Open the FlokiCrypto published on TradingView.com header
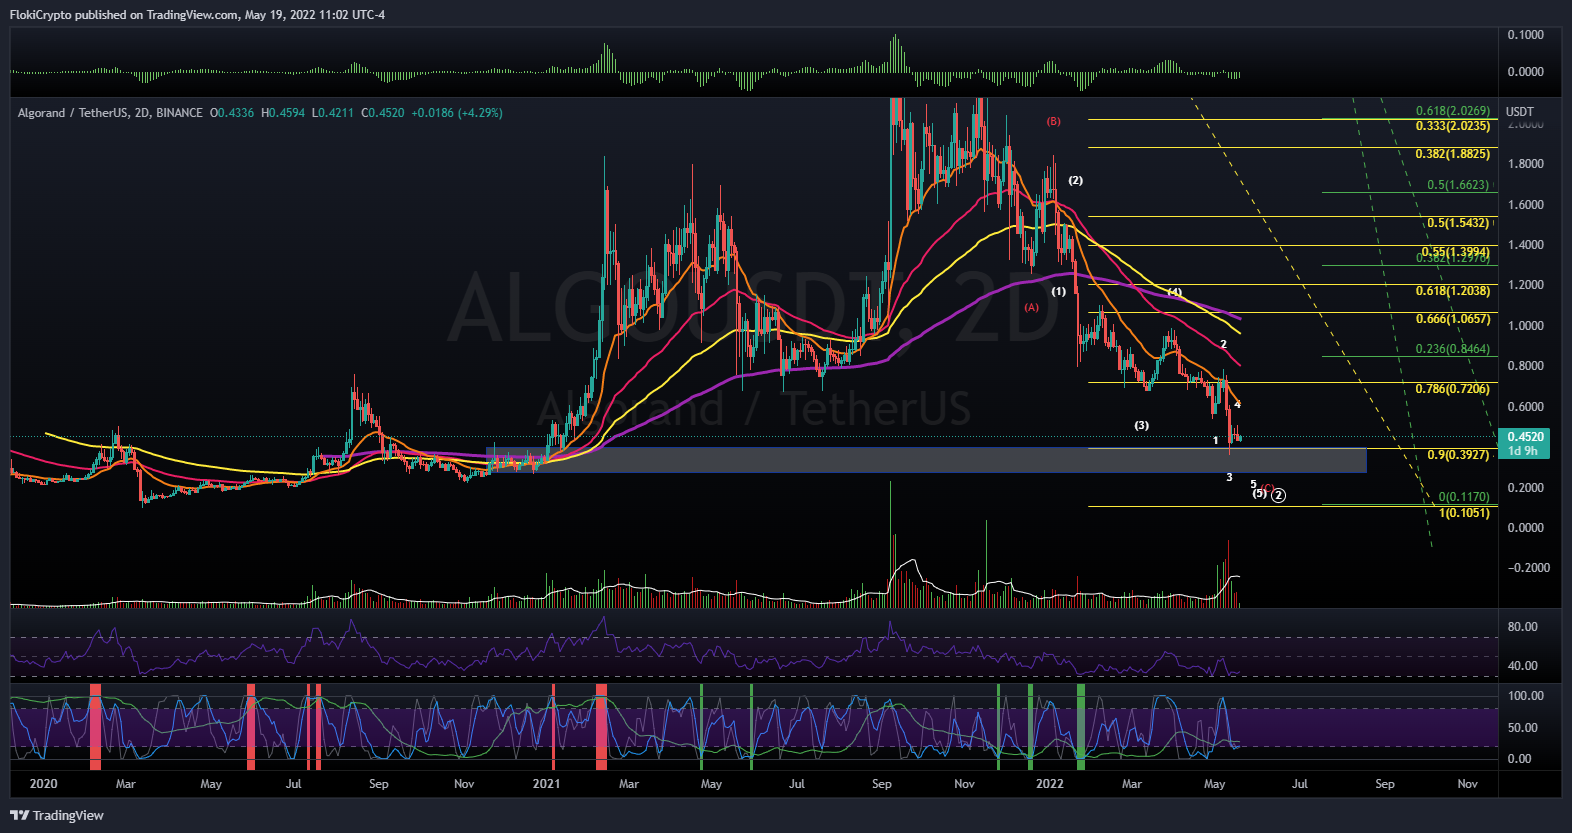This screenshot has width=1572, height=833. (x=197, y=14)
